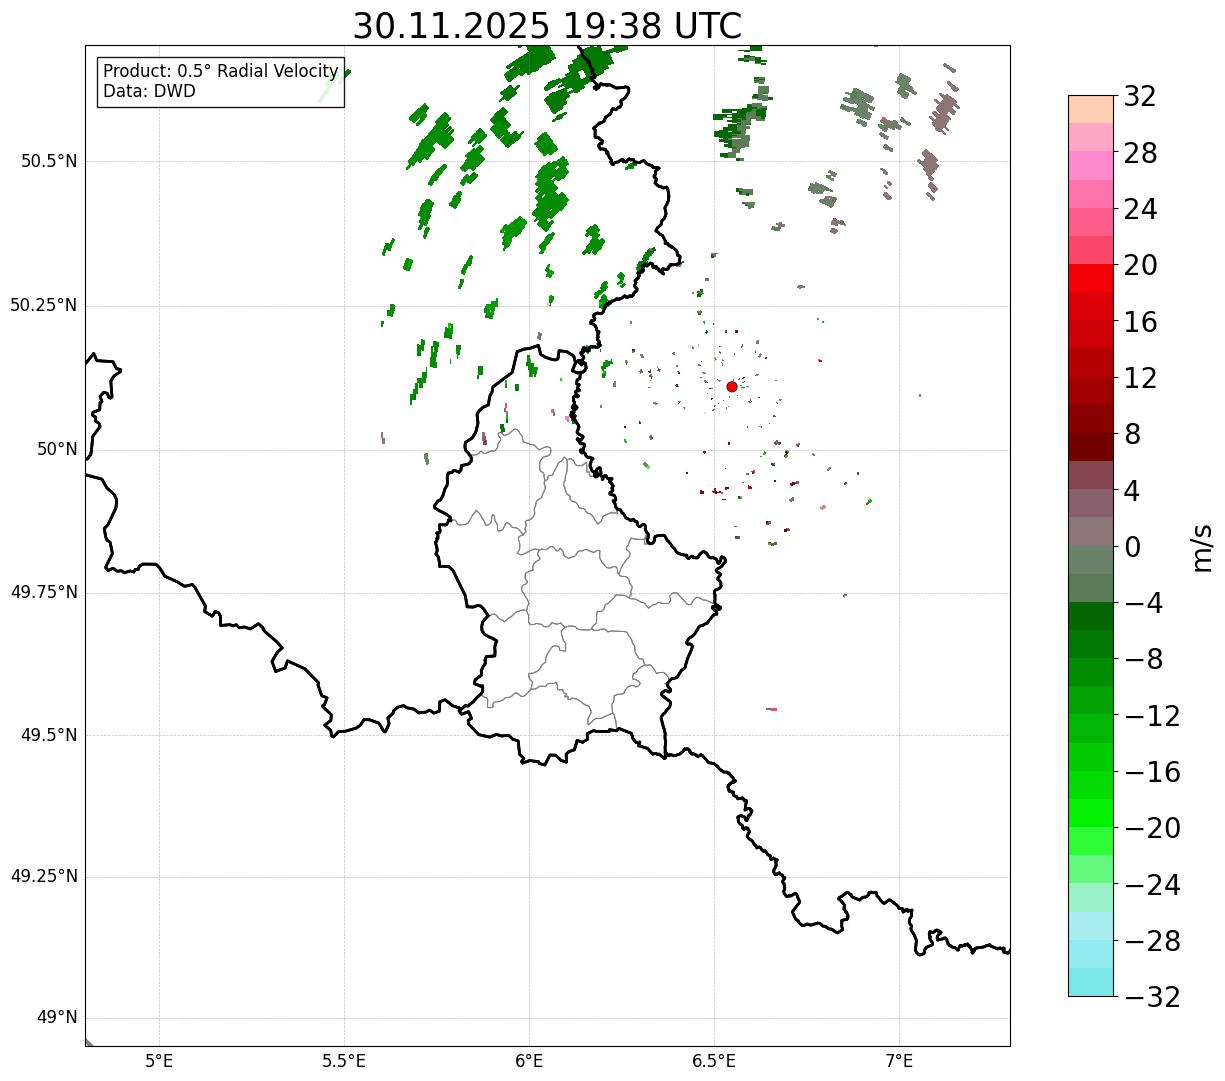Click the bright lime green swatch above −20
This screenshot has height=1081, width=1225.
tap(1091, 814)
